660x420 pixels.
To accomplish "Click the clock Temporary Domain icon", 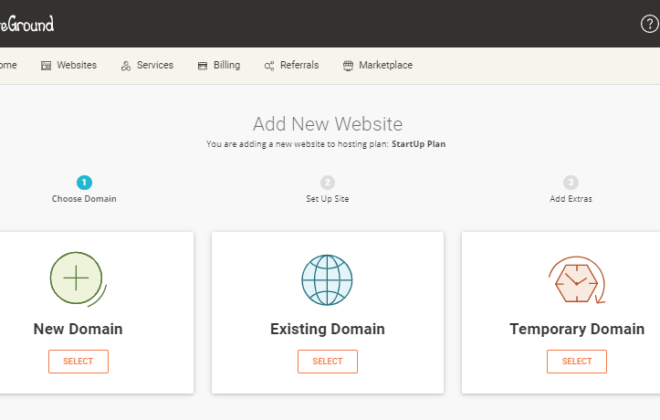I will [x=577, y=280].
